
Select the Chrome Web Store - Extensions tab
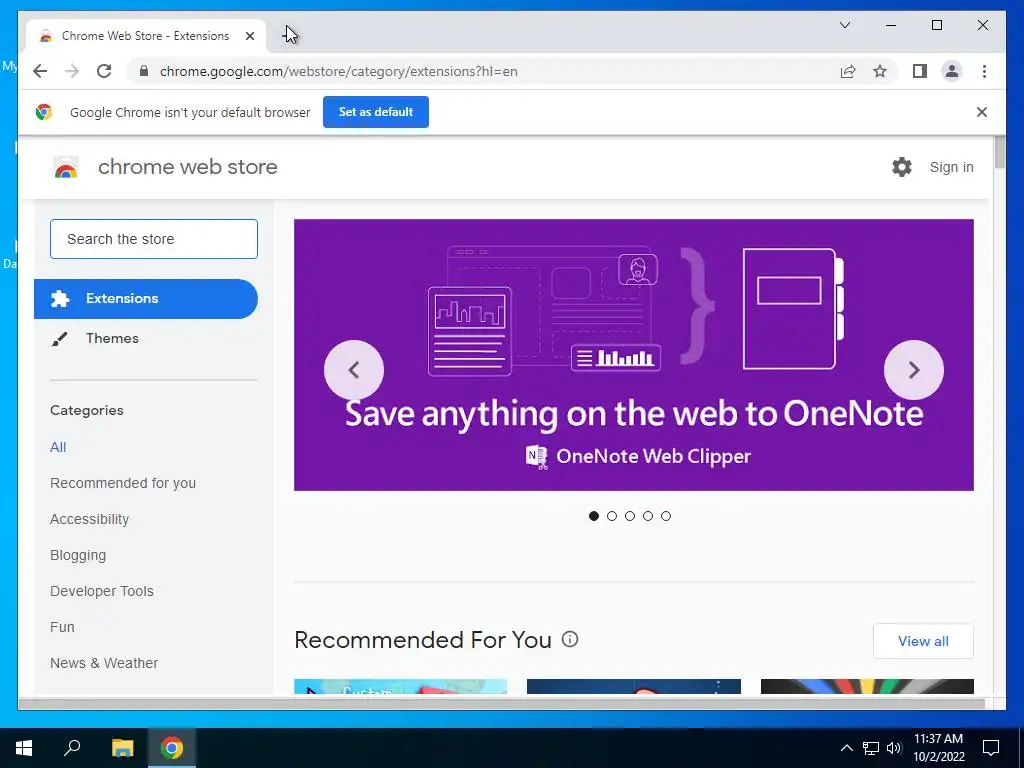tap(146, 36)
